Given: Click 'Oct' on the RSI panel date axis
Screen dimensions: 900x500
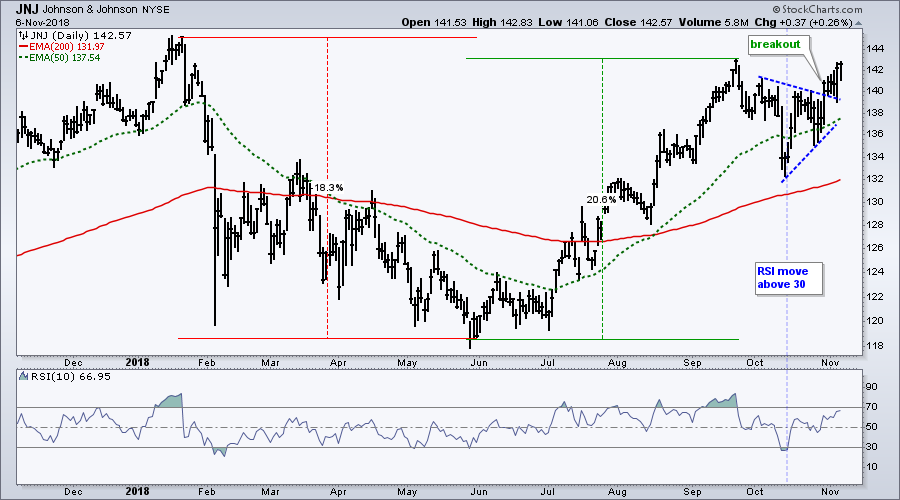Looking at the screenshot, I should click(755, 492).
